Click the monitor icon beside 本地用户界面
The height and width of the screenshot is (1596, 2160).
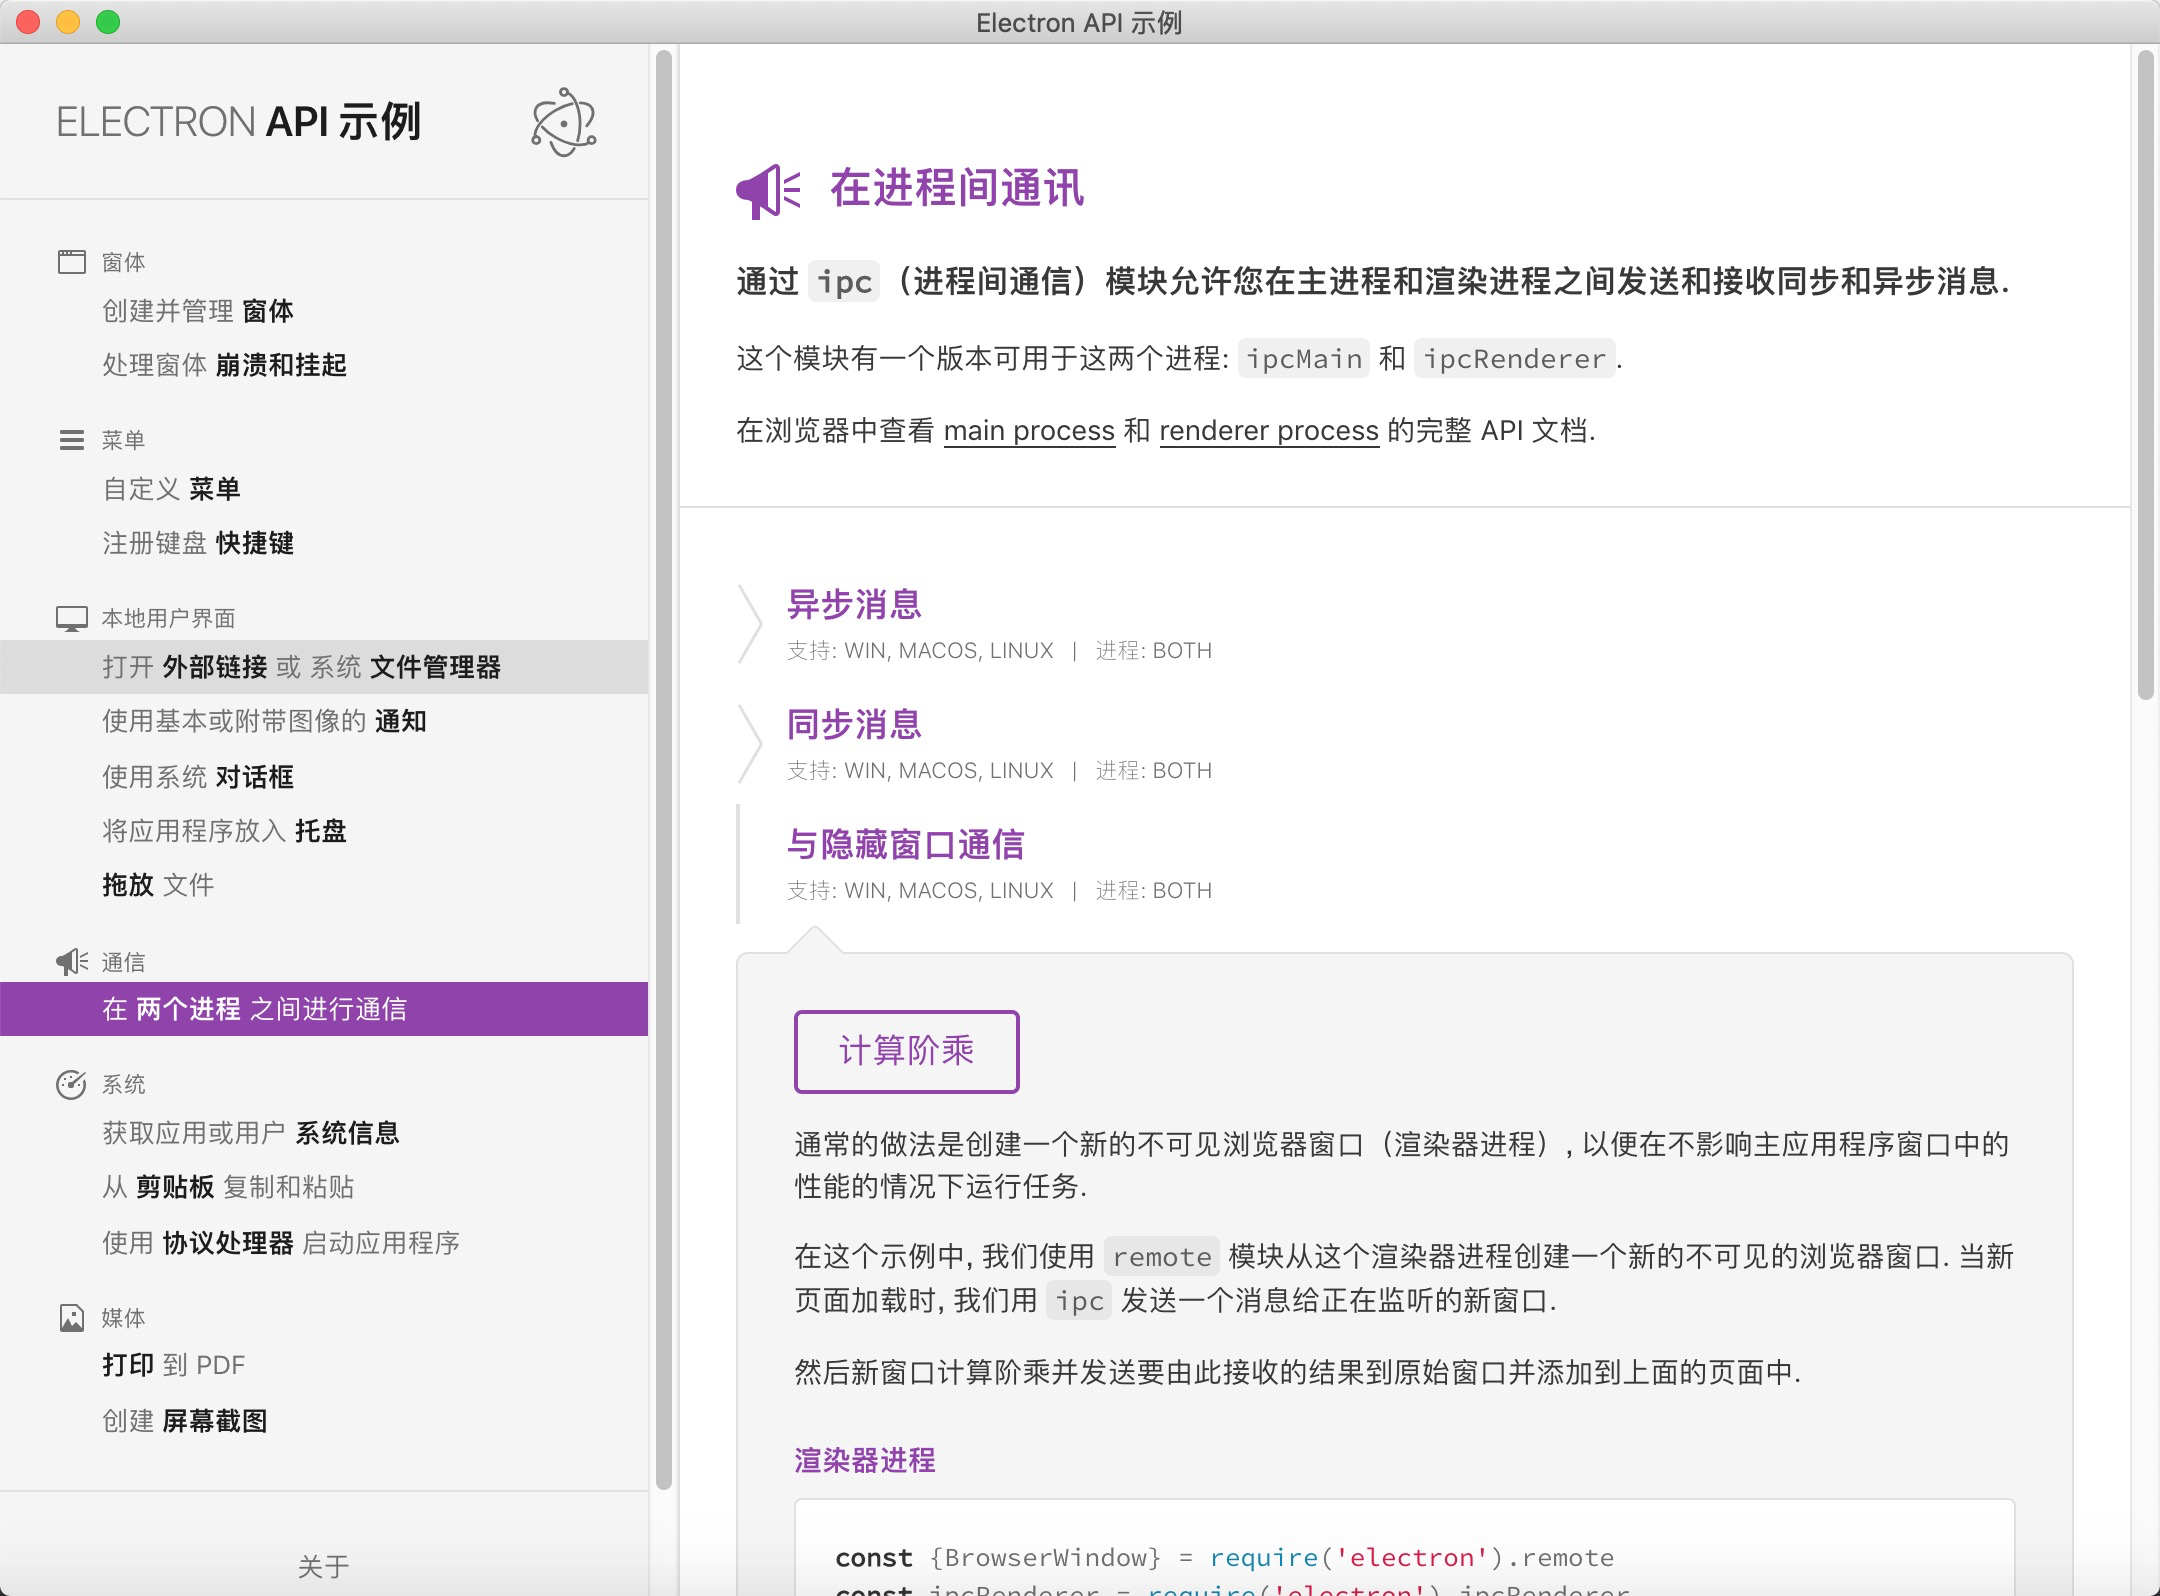tap(72, 618)
